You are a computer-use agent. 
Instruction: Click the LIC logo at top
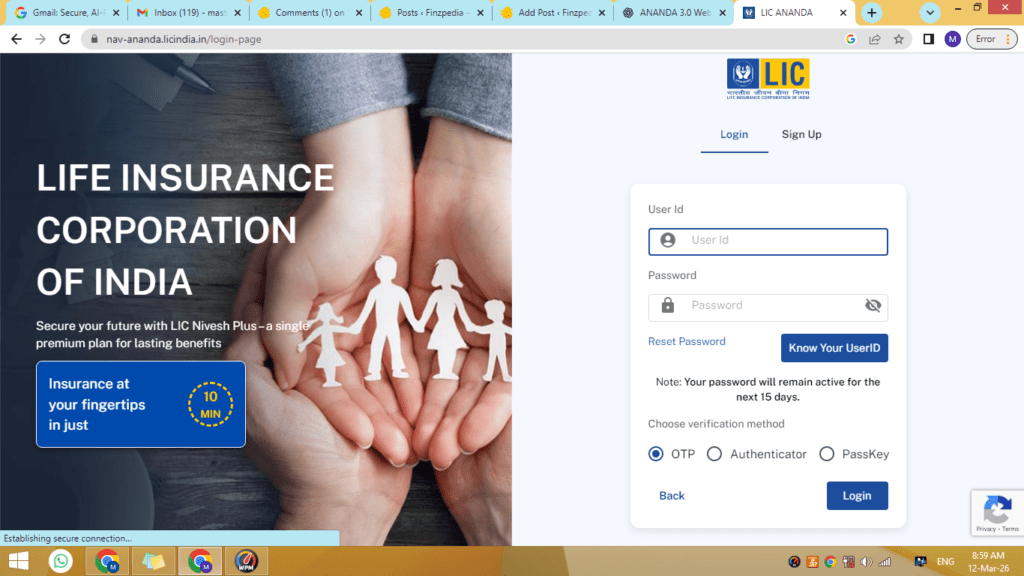point(768,78)
